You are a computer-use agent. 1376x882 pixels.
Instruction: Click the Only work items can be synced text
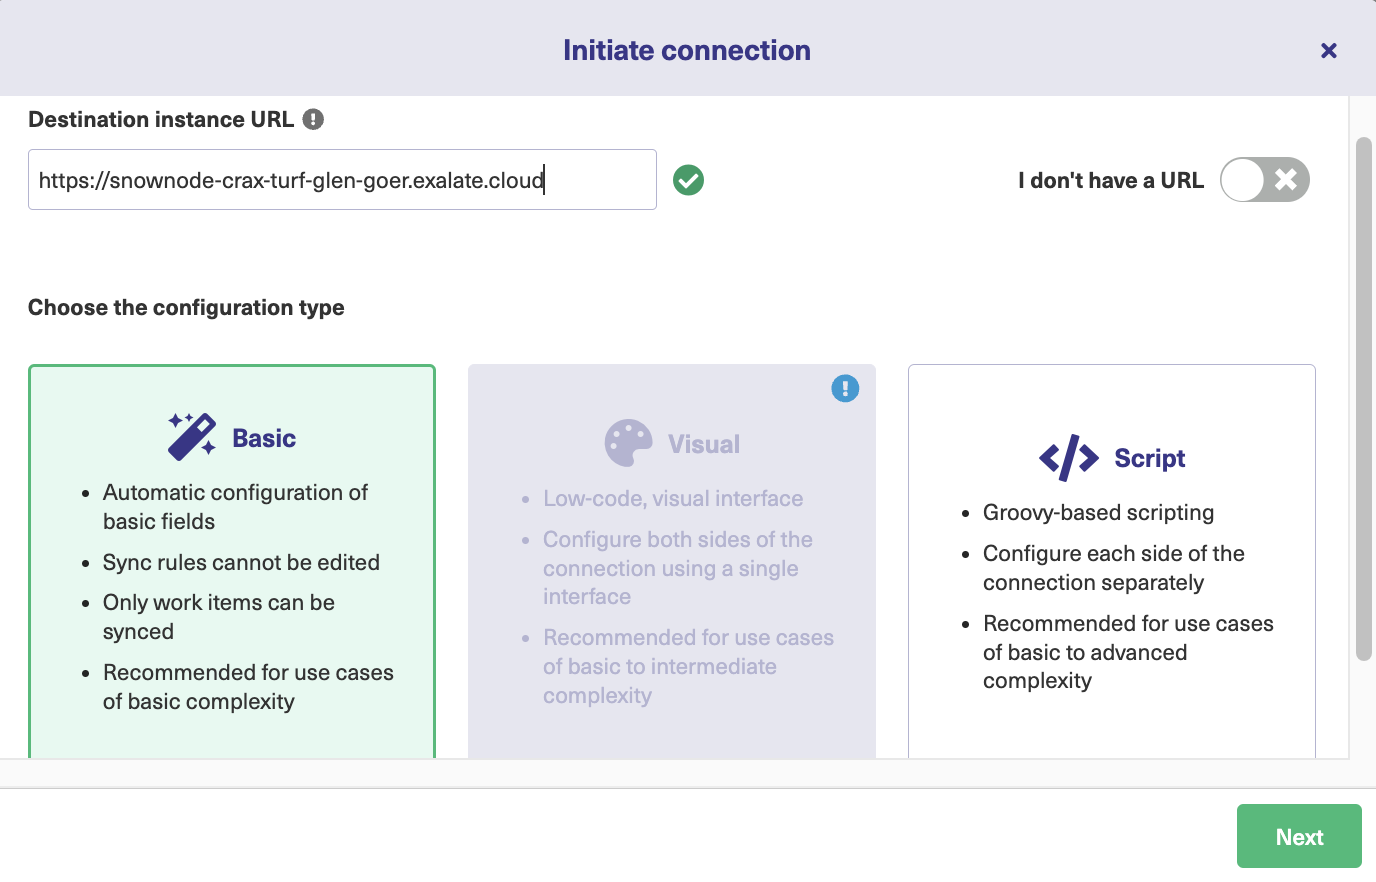(x=219, y=617)
